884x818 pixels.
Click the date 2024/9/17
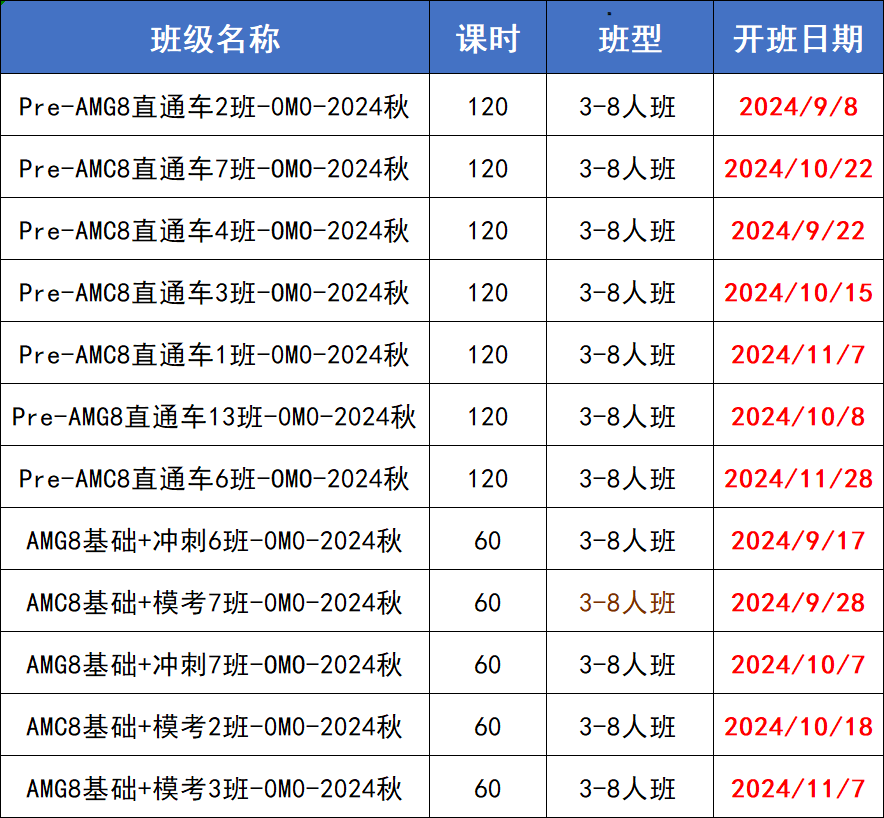tap(798, 541)
